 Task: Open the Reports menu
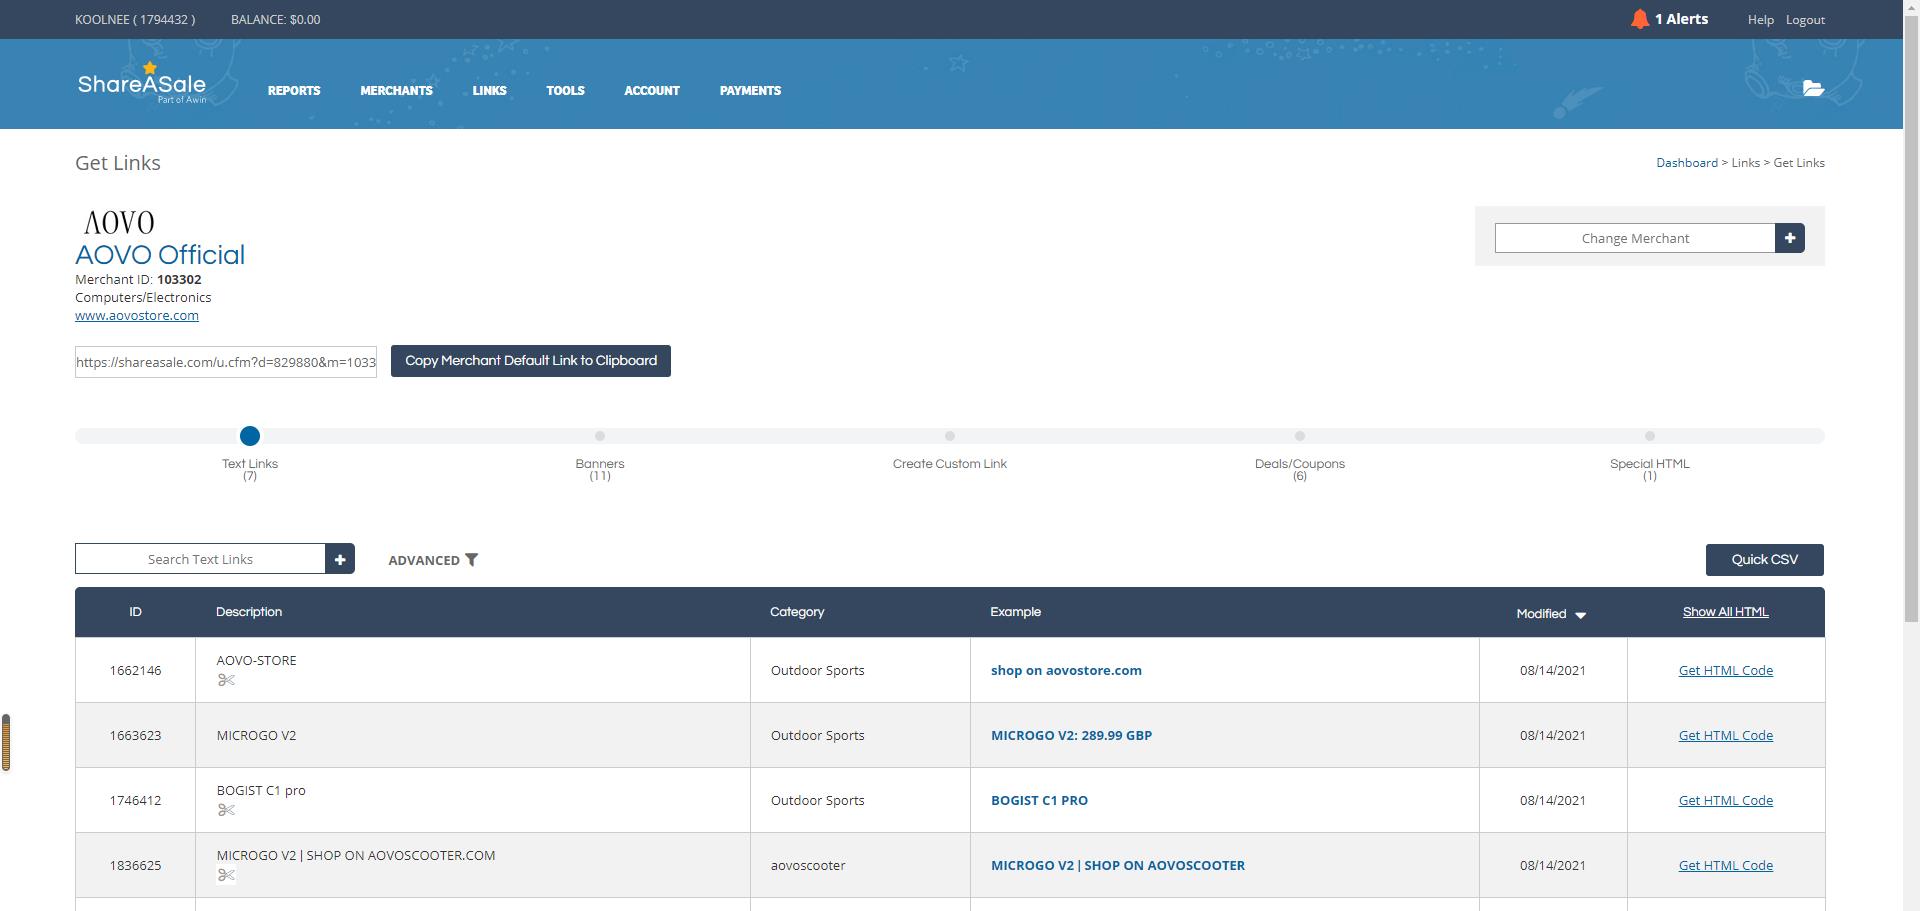[294, 90]
